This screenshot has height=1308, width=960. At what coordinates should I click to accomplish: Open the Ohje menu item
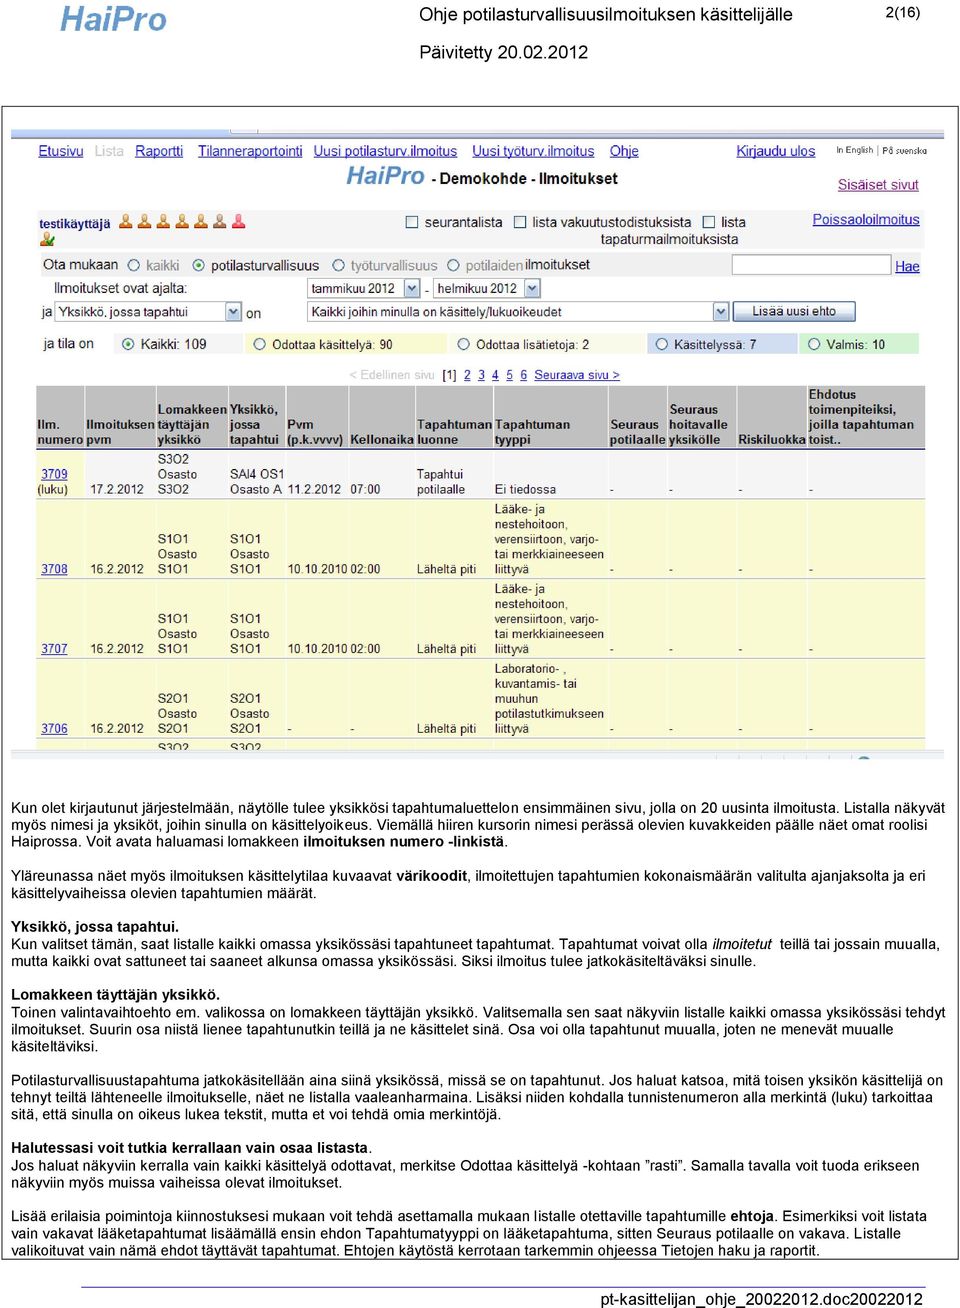[x=624, y=151]
